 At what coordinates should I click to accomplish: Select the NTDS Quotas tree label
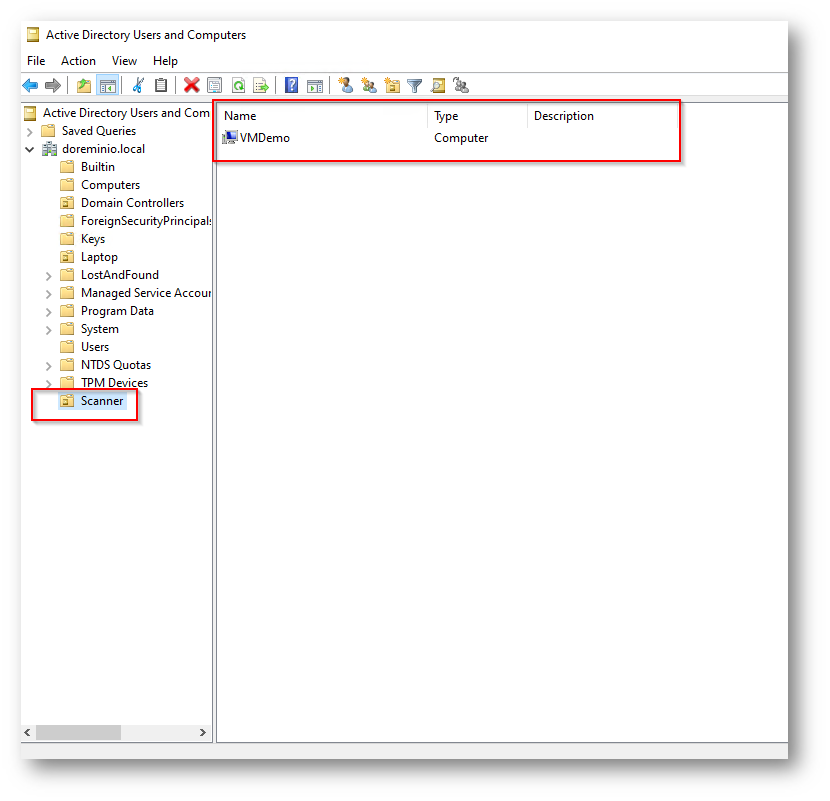point(116,365)
